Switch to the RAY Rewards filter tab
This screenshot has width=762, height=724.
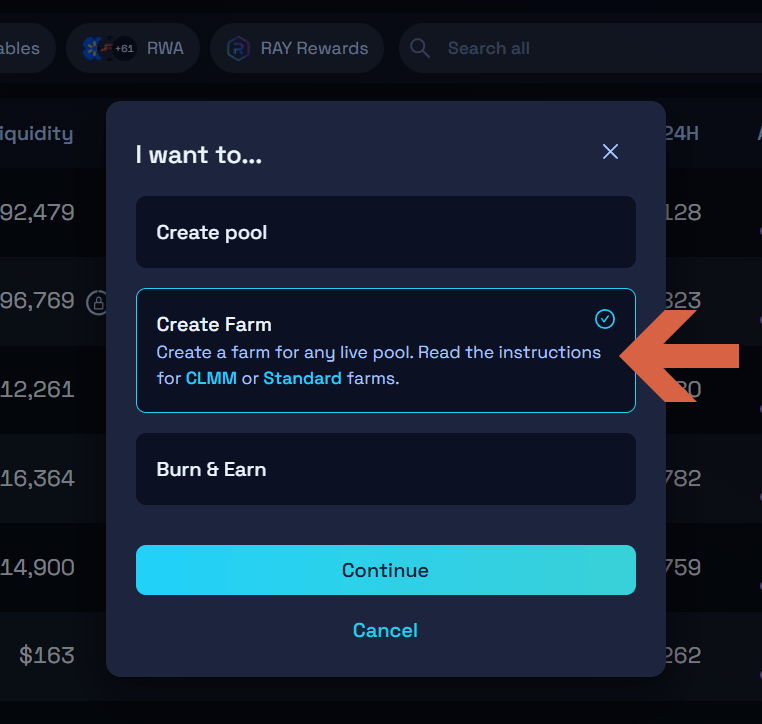(x=314, y=48)
